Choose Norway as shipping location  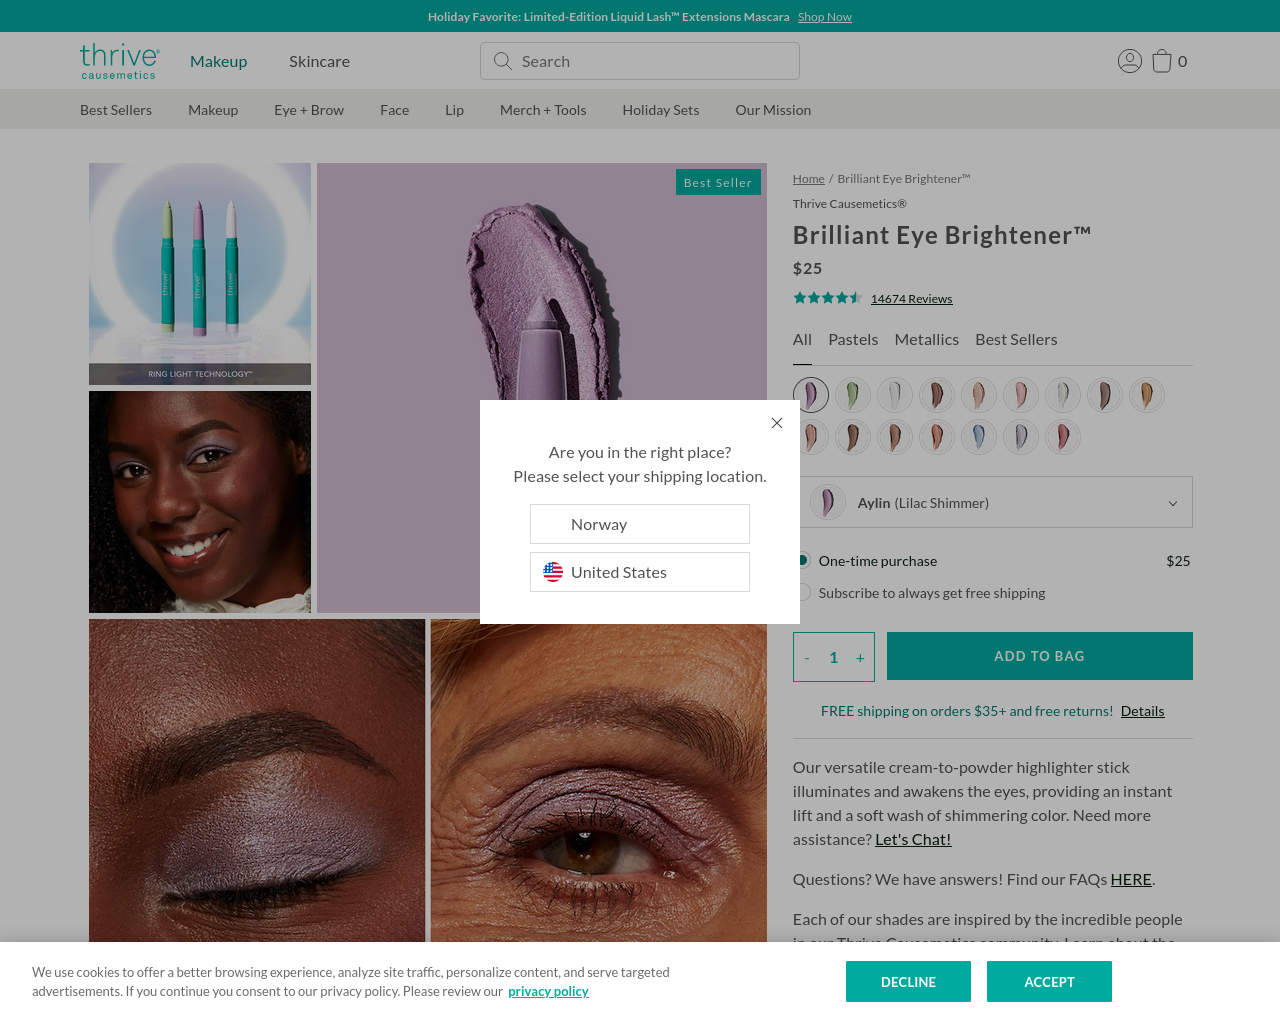(x=640, y=524)
